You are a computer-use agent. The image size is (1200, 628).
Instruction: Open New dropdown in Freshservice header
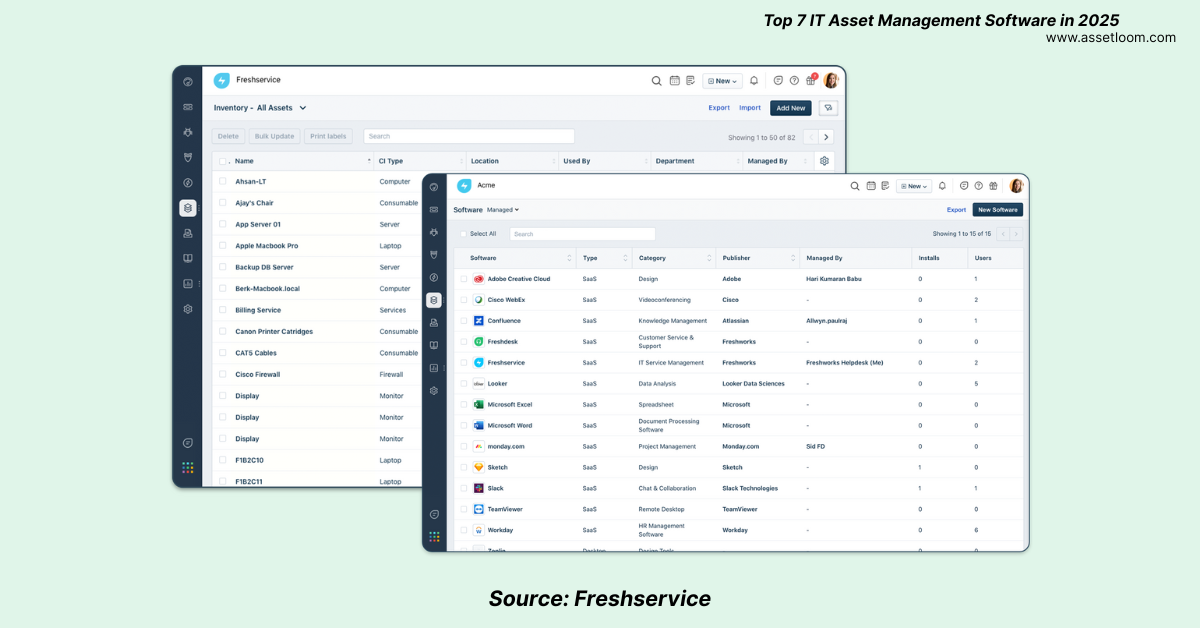(722, 81)
